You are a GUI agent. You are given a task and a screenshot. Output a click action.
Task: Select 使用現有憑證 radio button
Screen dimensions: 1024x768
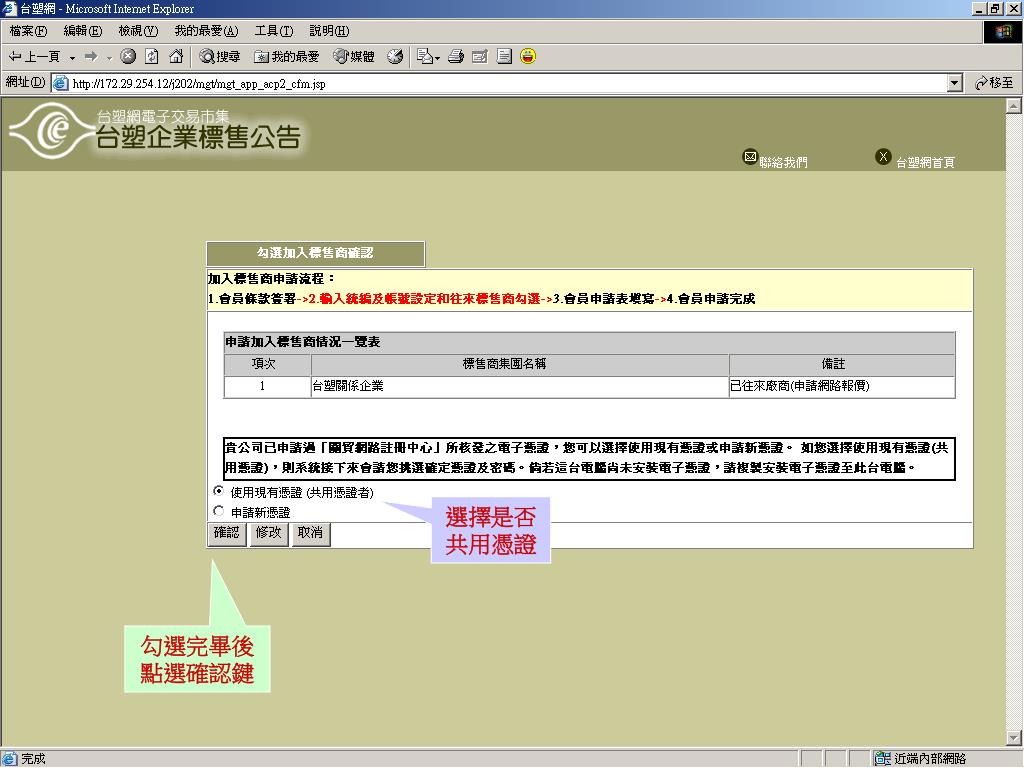pyautogui.click(x=219, y=490)
